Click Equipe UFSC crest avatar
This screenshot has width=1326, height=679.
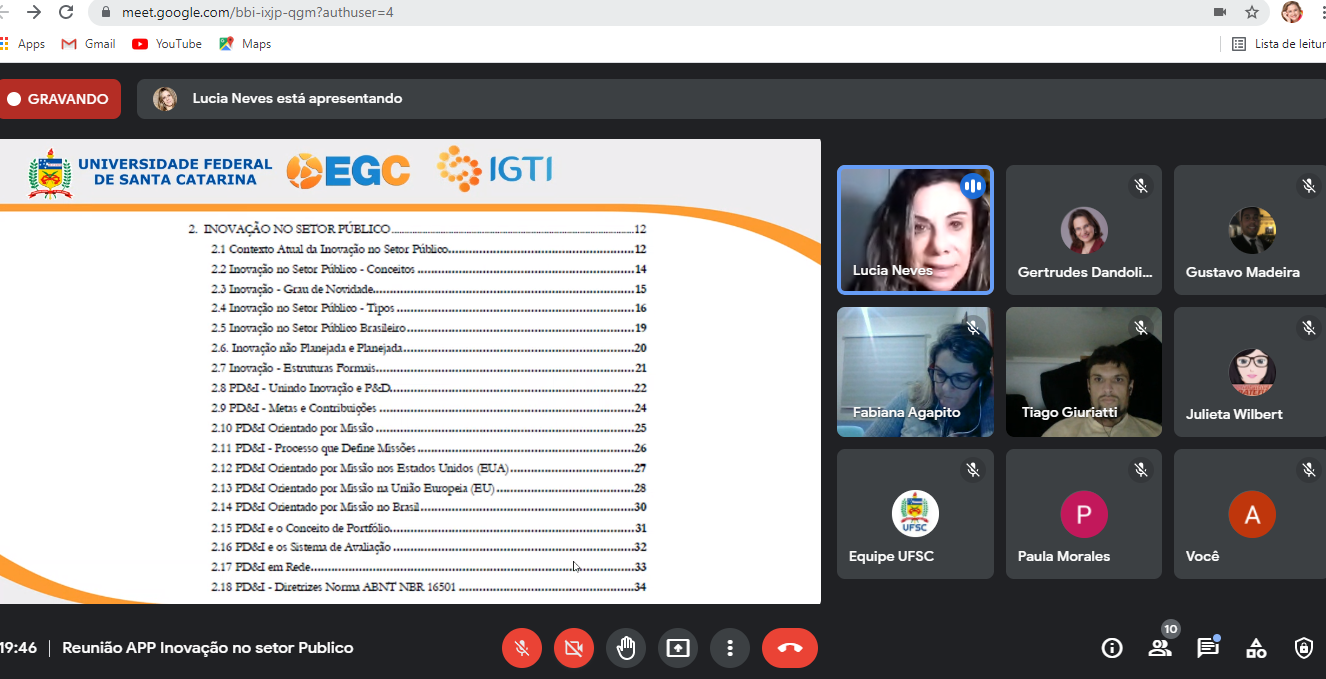[915, 514]
